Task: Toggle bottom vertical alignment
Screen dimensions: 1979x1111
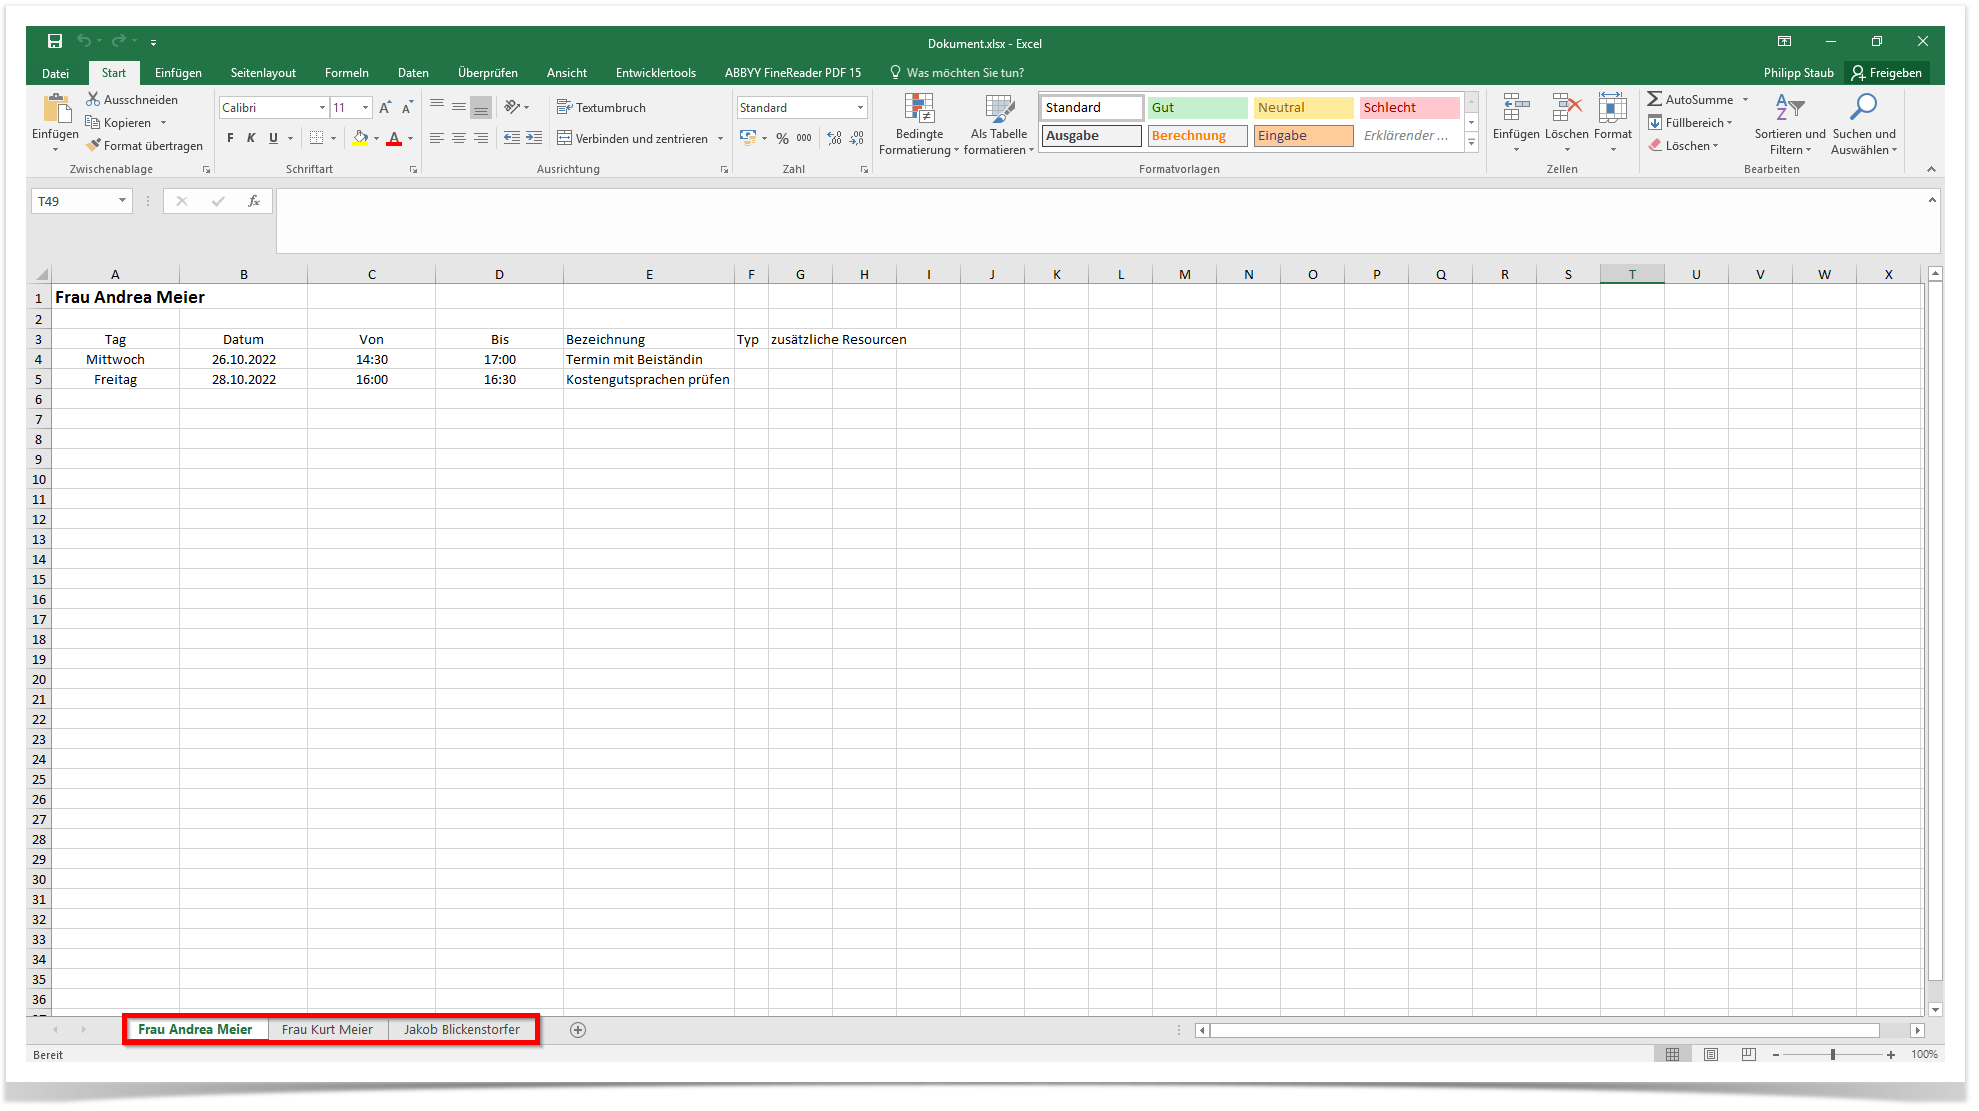Action: pos(481,107)
